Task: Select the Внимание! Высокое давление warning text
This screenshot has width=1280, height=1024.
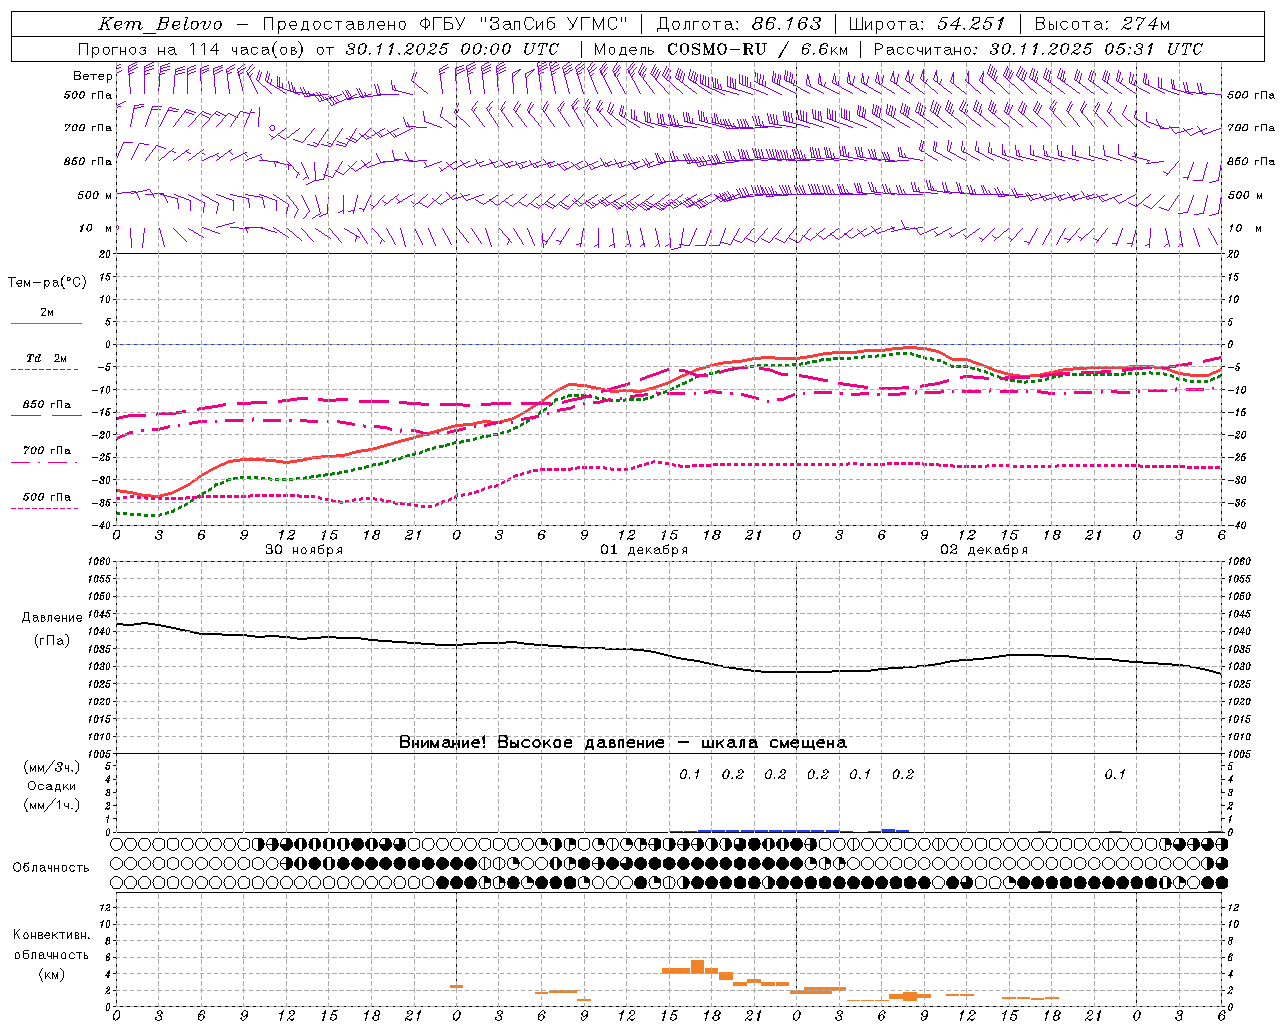Action: coord(623,743)
